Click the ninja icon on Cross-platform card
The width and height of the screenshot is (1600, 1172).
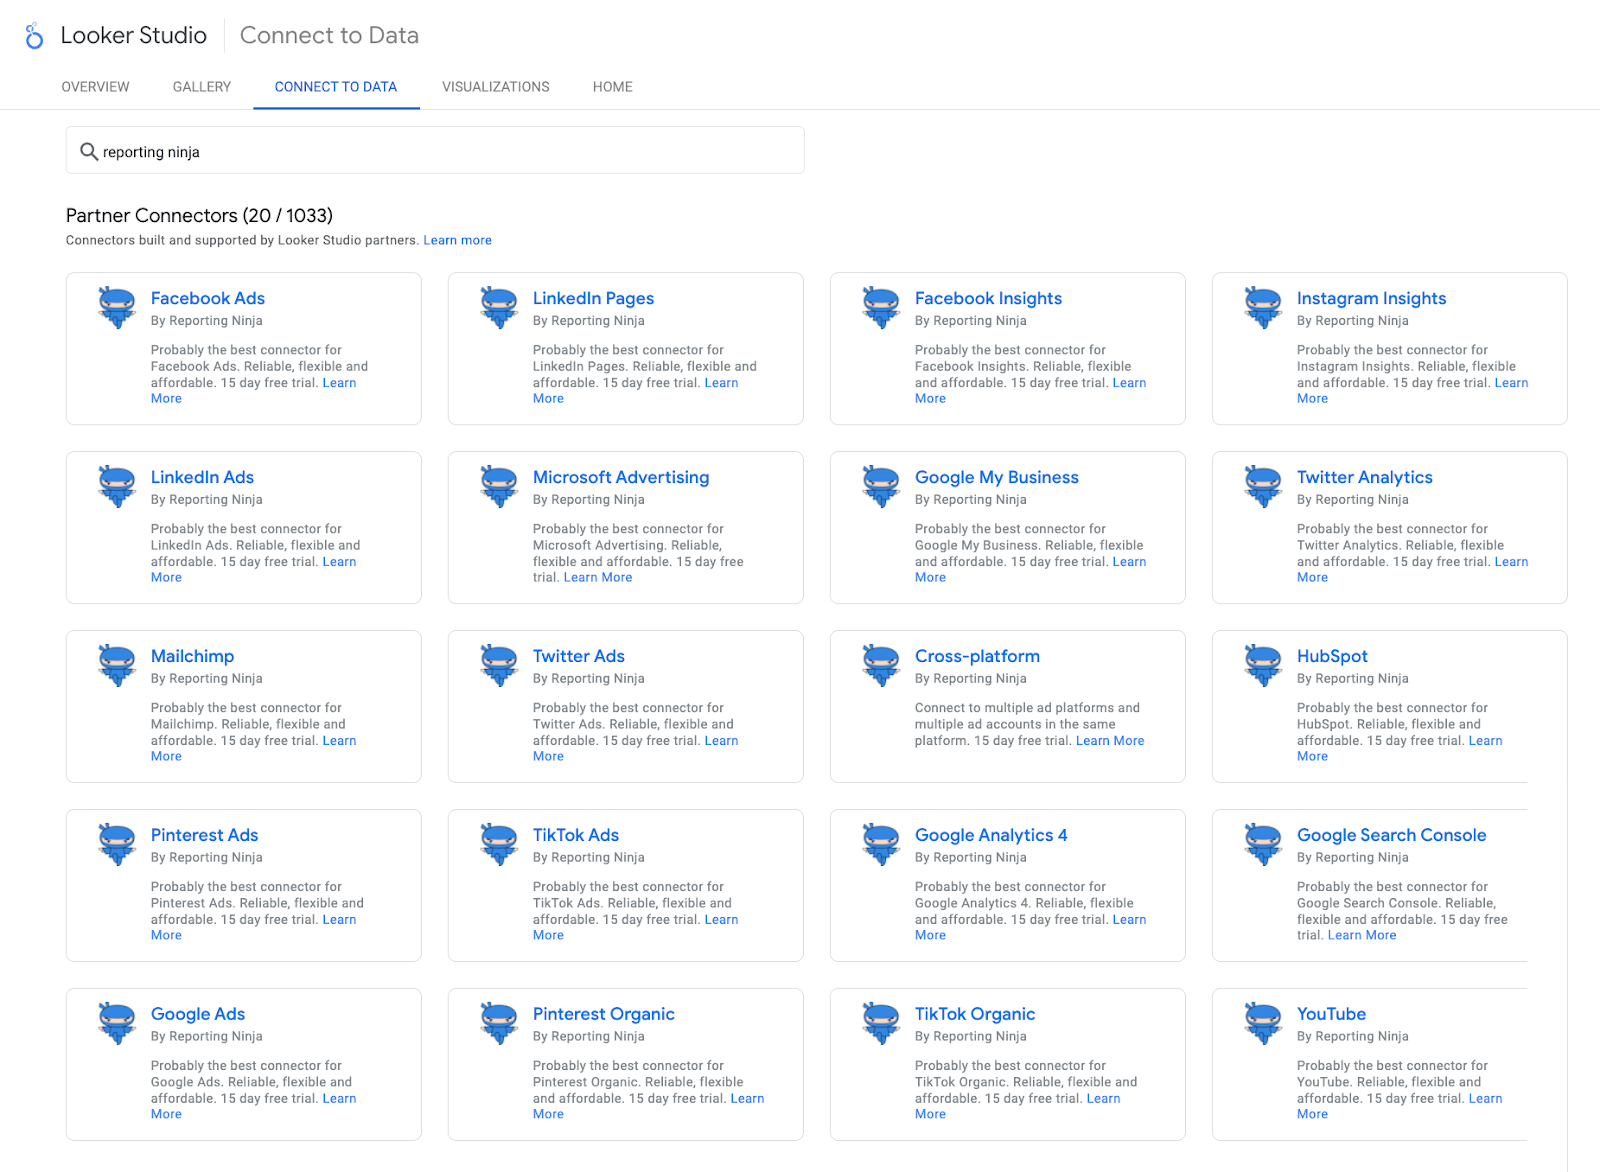coord(881,665)
